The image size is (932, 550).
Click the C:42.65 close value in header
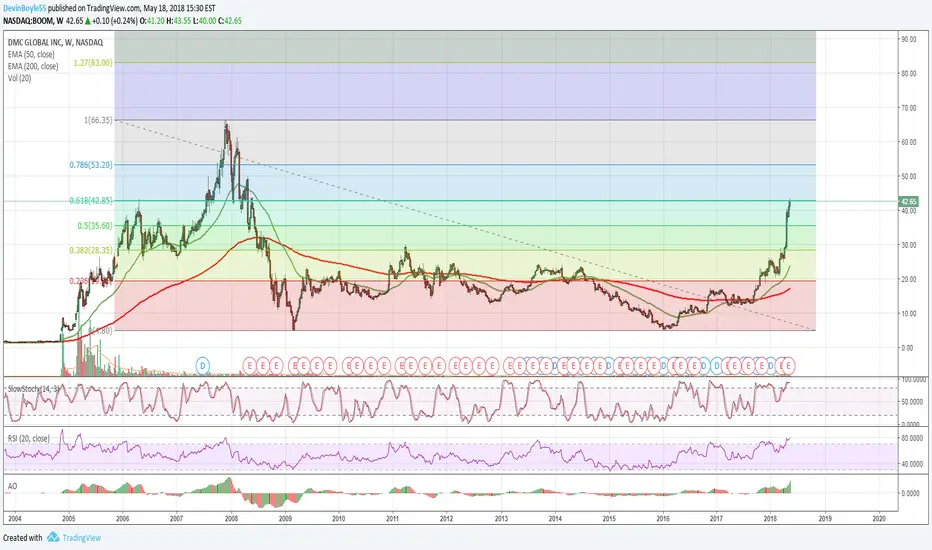[x=230, y=21]
